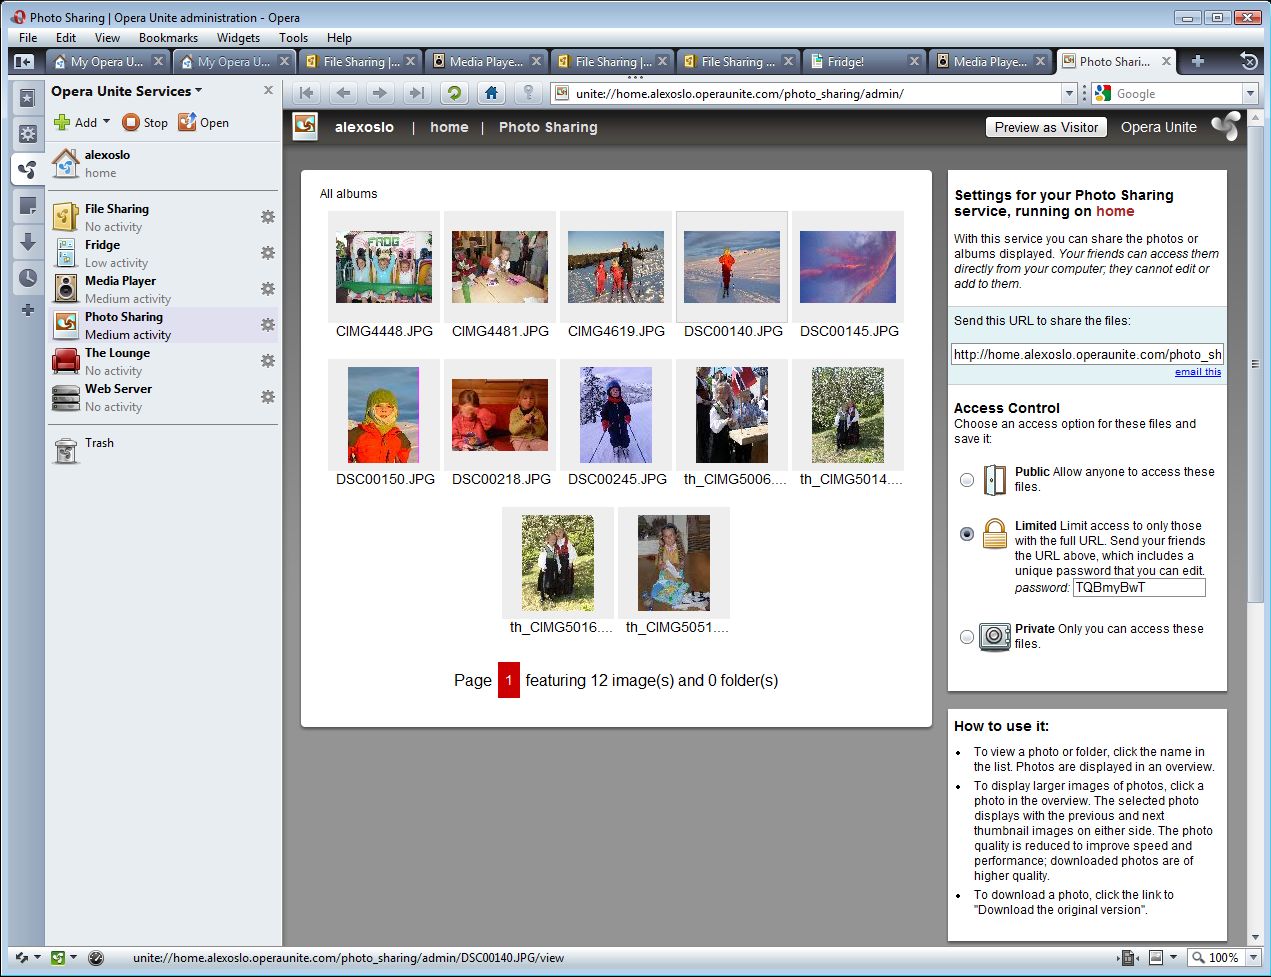This screenshot has height=977, width=1271.
Task: Open the History clock panel icon
Action: (28, 278)
